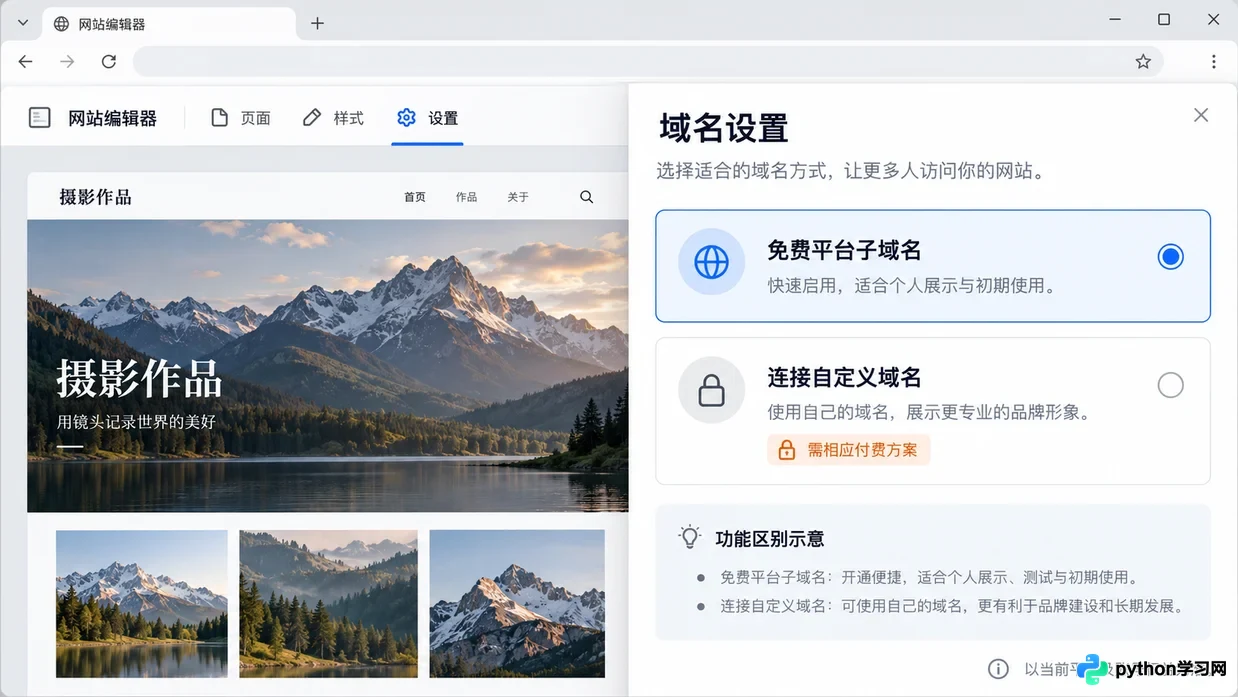Select the 设置 tab
Image resolution: width=1238 pixels, height=697 pixels.
(x=427, y=118)
